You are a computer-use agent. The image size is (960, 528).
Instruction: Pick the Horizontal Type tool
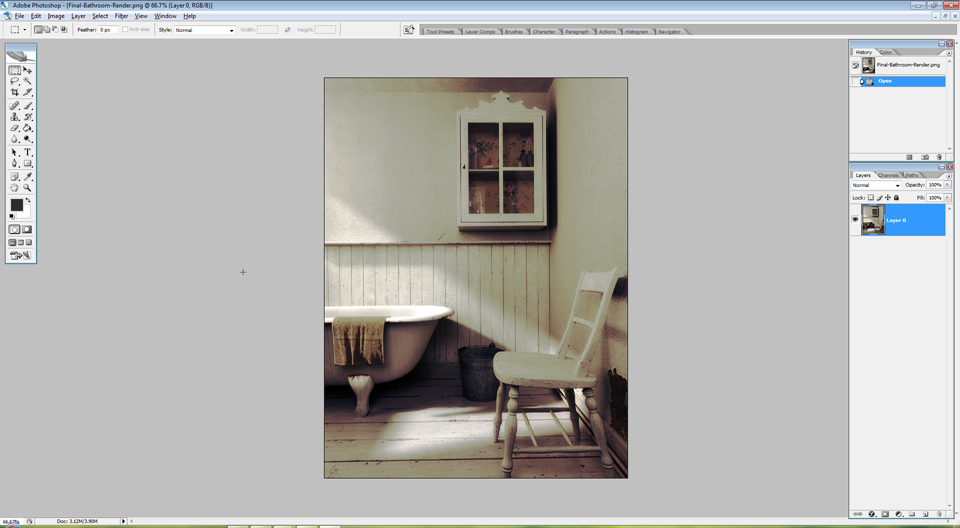coord(28,152)
